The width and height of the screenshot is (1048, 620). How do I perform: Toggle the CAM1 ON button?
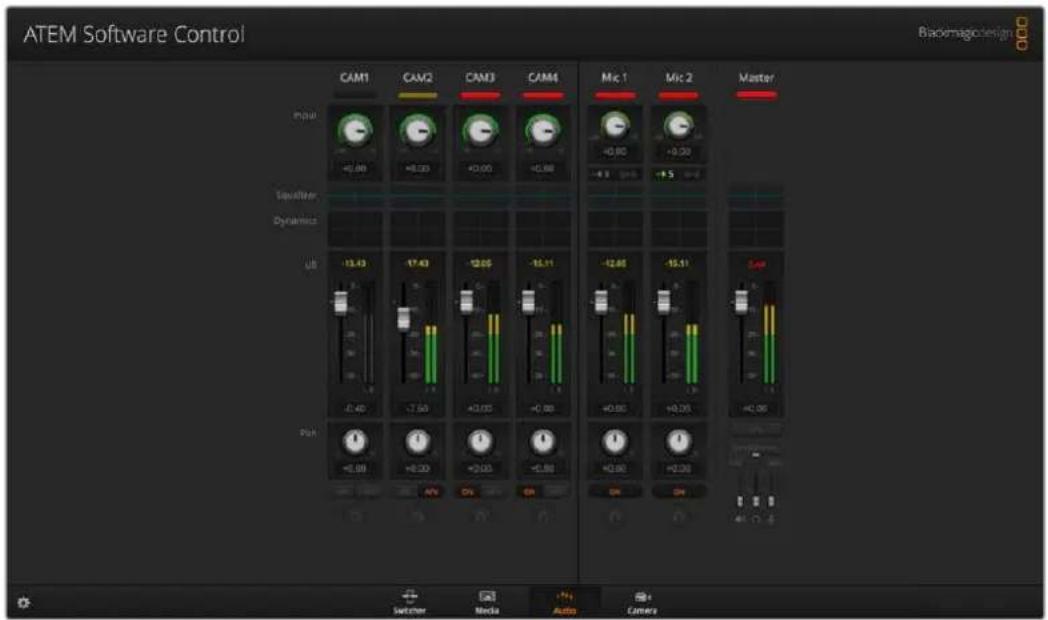click(343, 492)
